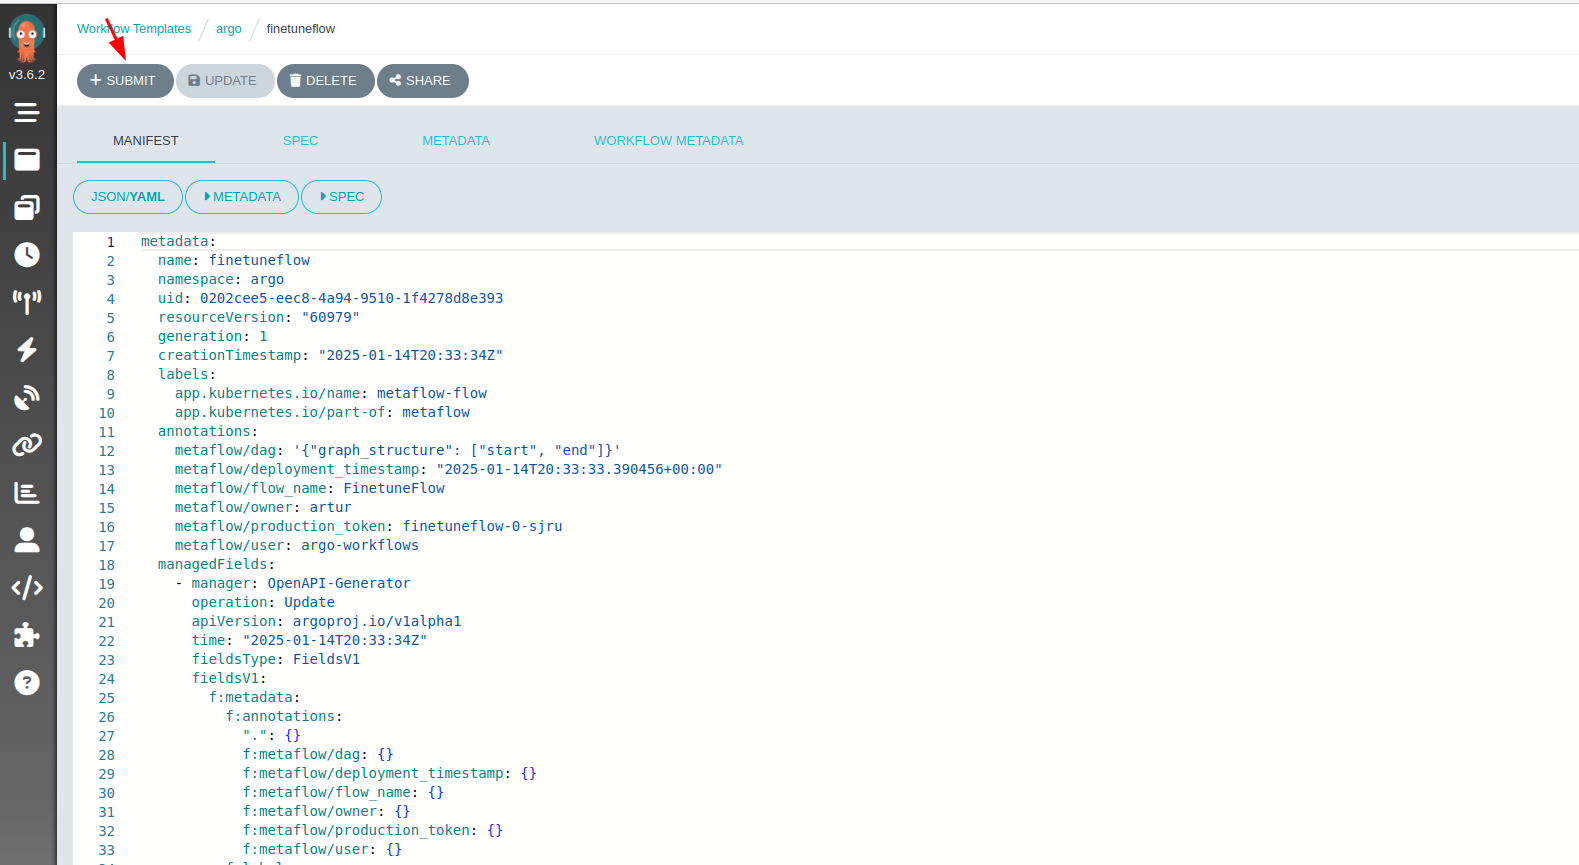Select the Manifest tab

[146, 141]
